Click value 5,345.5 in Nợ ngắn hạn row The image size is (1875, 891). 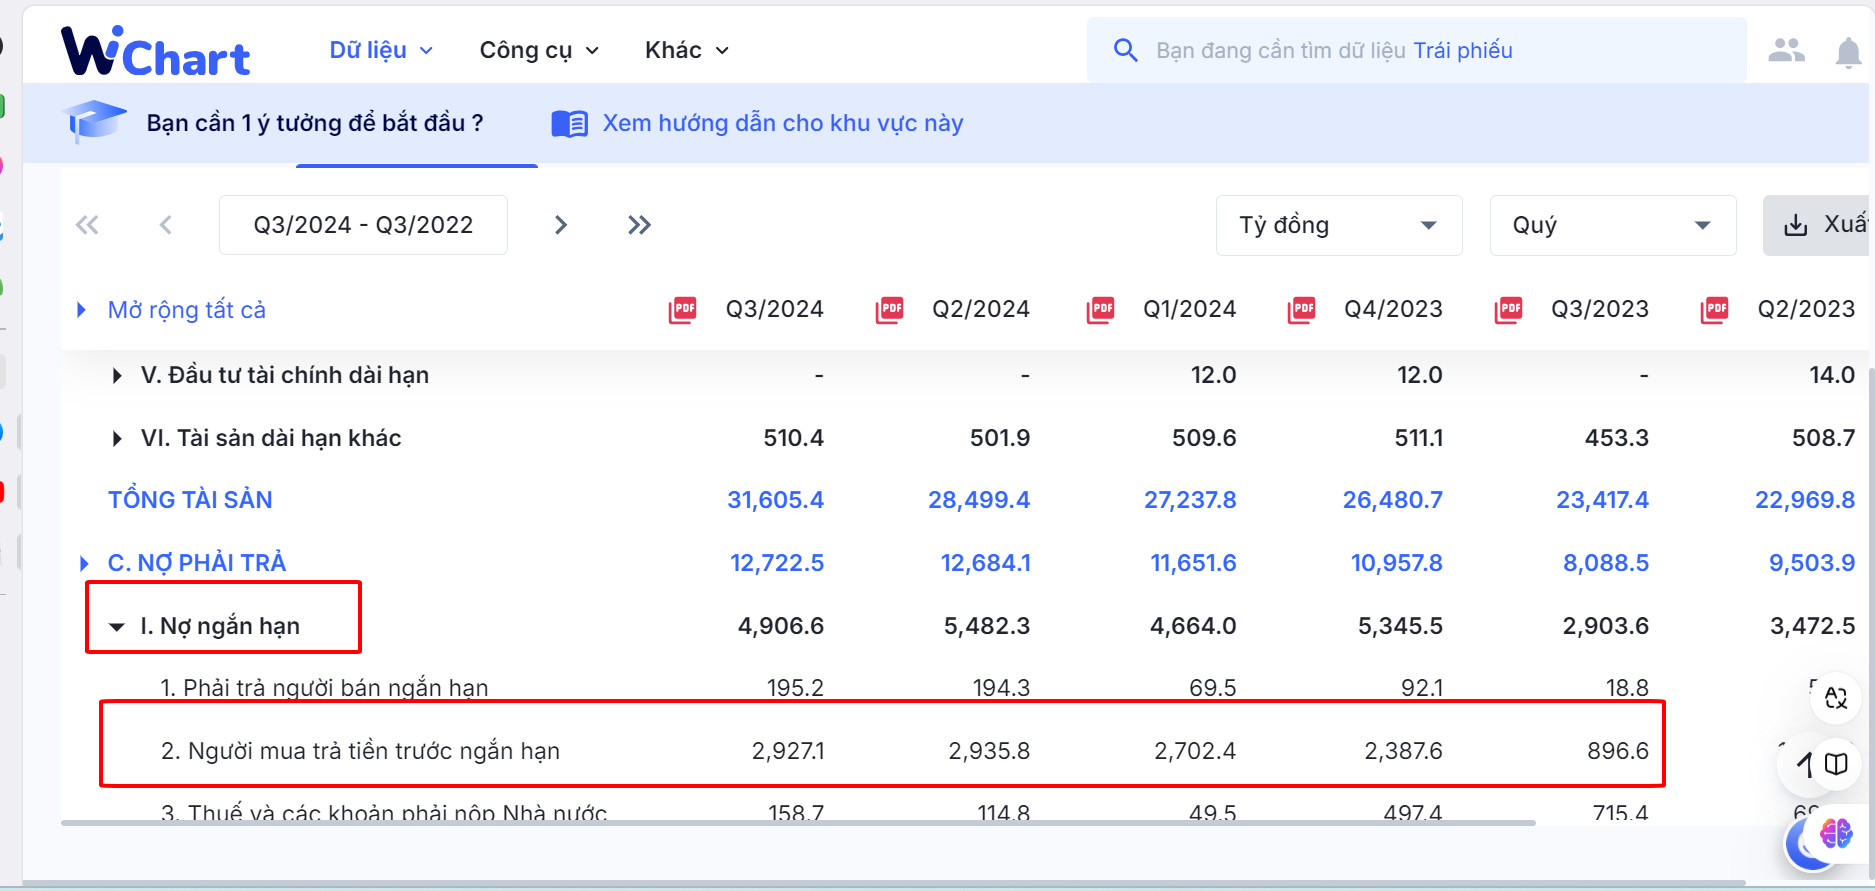[x=1400, y=626]
